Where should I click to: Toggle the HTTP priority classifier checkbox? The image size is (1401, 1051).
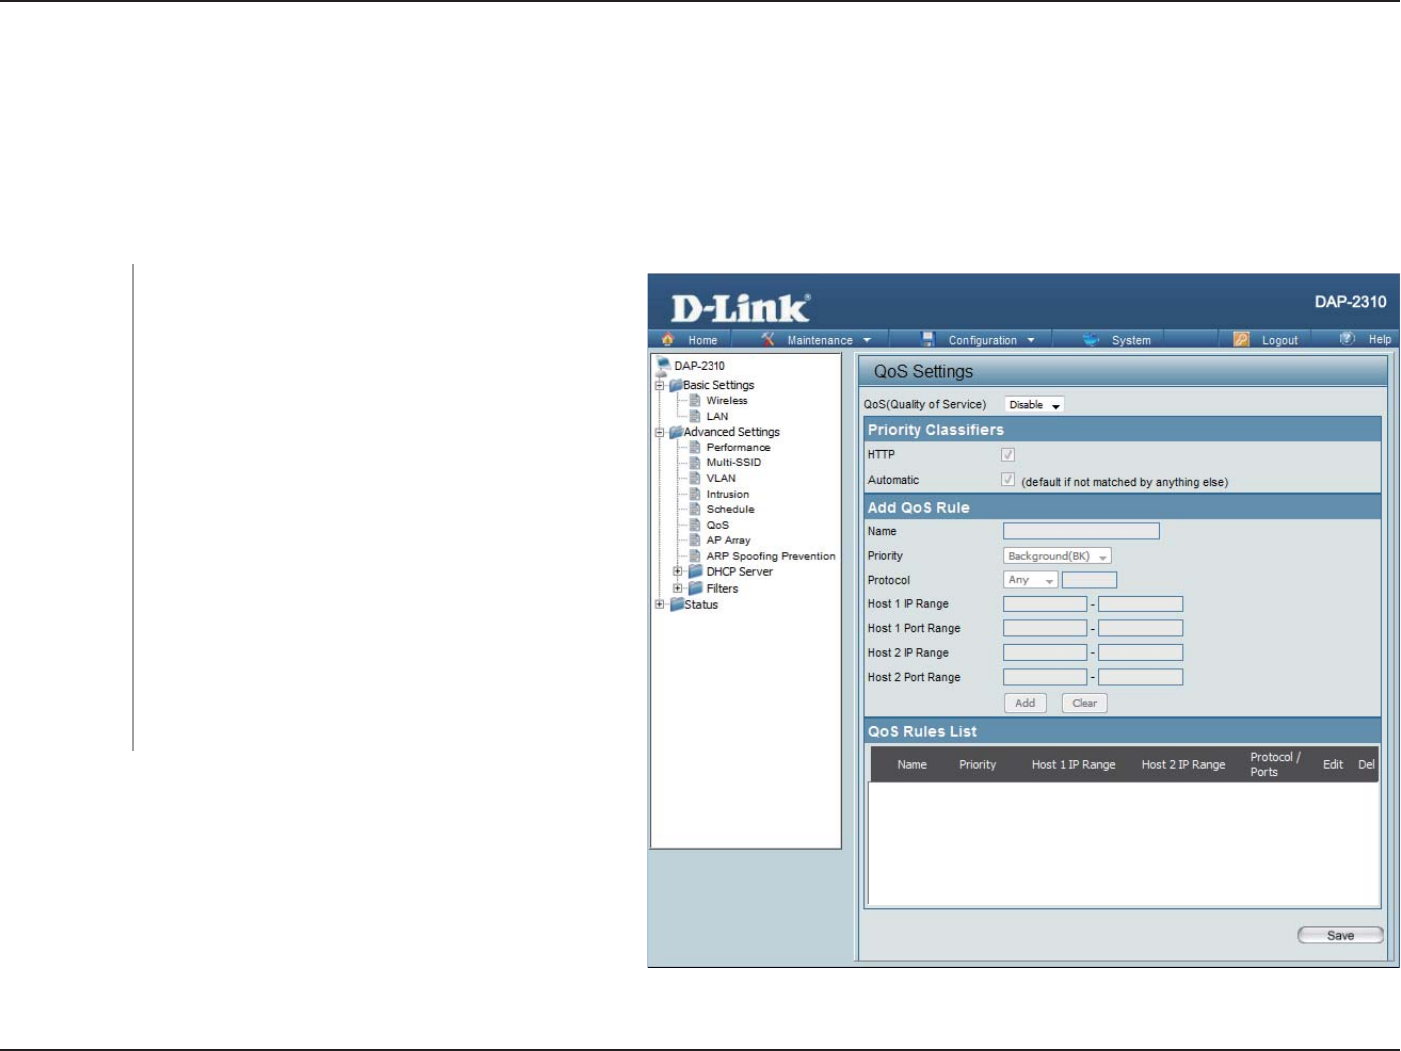tap(1008, 455)
